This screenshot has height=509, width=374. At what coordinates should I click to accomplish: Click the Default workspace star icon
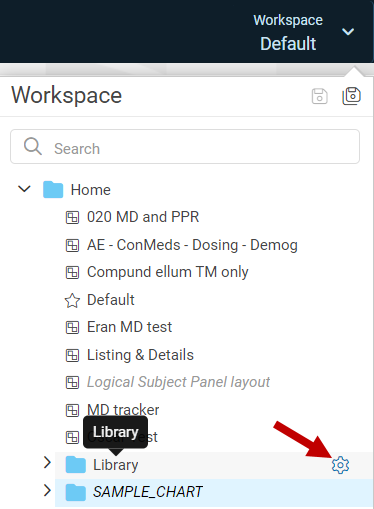[x=72, y=300]
